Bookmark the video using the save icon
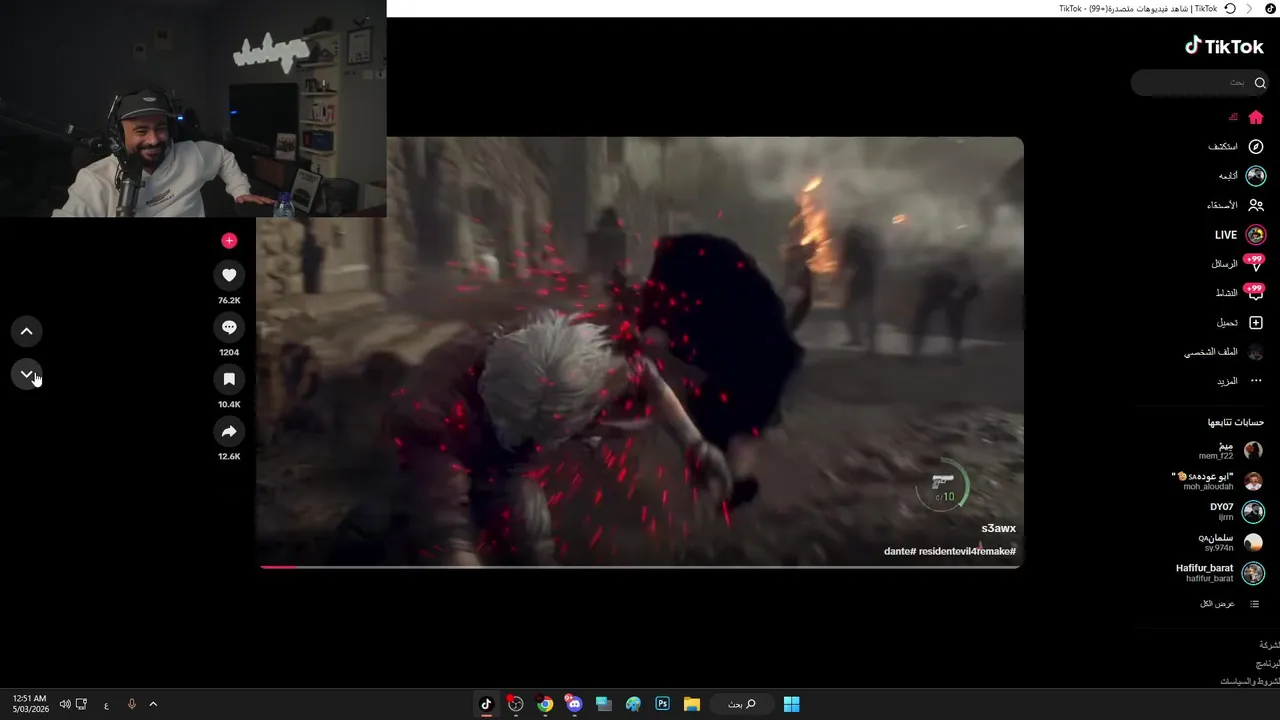1280x720 pixels. pyautogui.click(x=229, y=379)
